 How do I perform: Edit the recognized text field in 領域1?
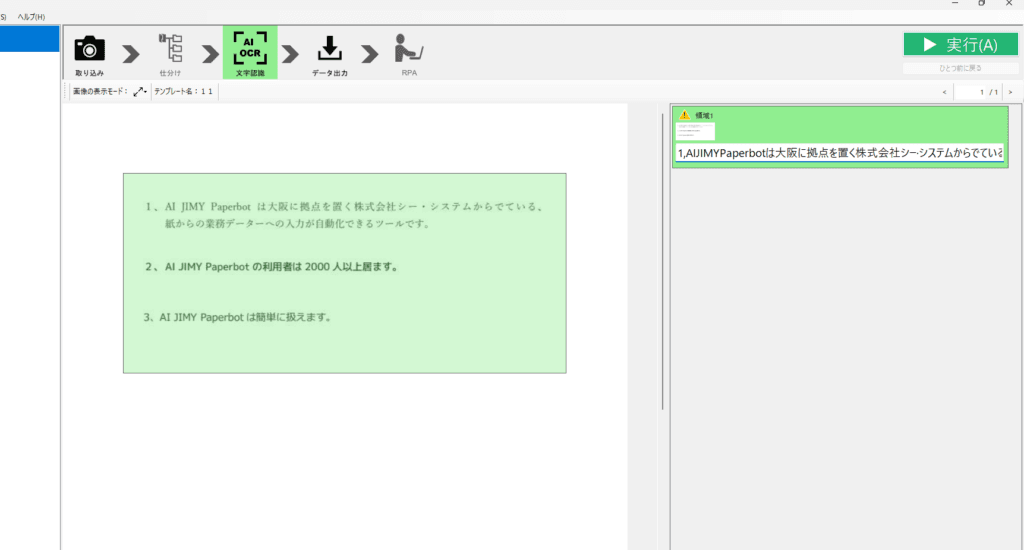tap(840, 153)
